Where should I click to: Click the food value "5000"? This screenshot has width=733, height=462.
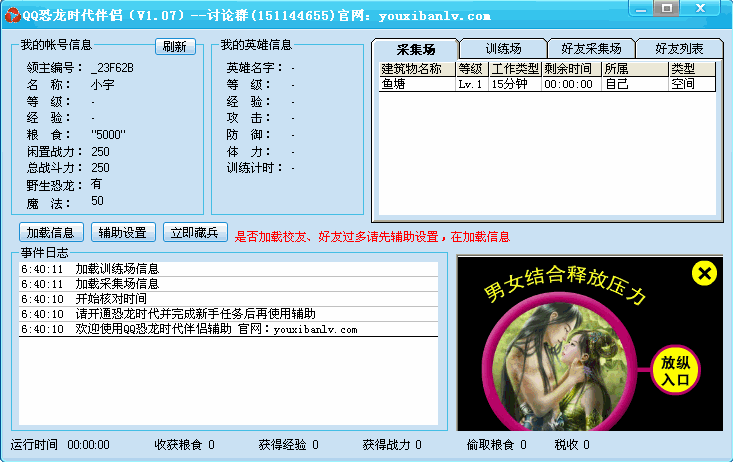click(108, 135)
